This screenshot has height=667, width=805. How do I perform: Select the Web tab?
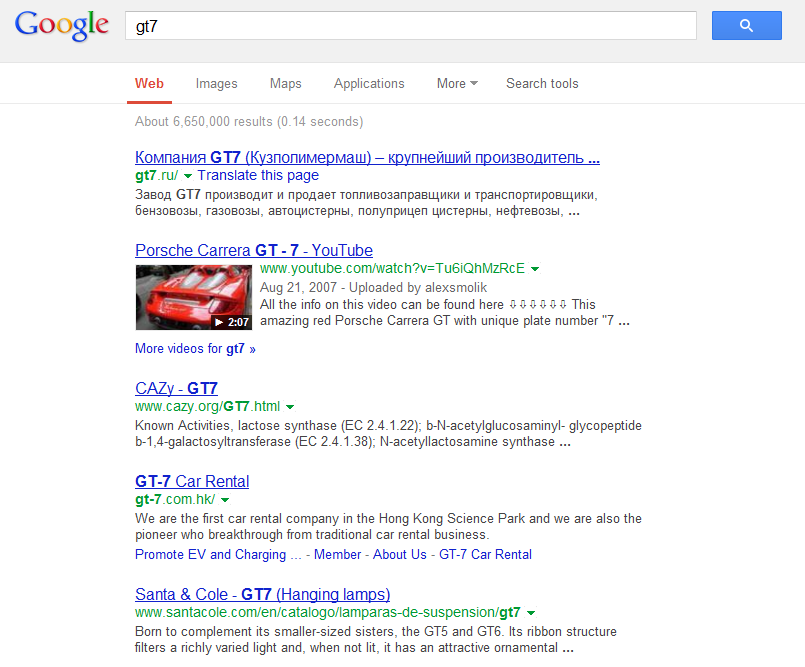click(149, 83)
